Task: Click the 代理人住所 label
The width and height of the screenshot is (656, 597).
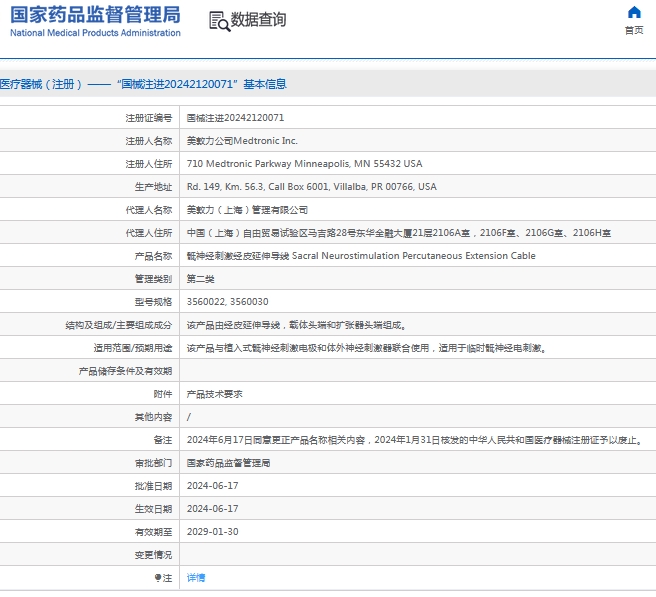Action: (149, 233)
